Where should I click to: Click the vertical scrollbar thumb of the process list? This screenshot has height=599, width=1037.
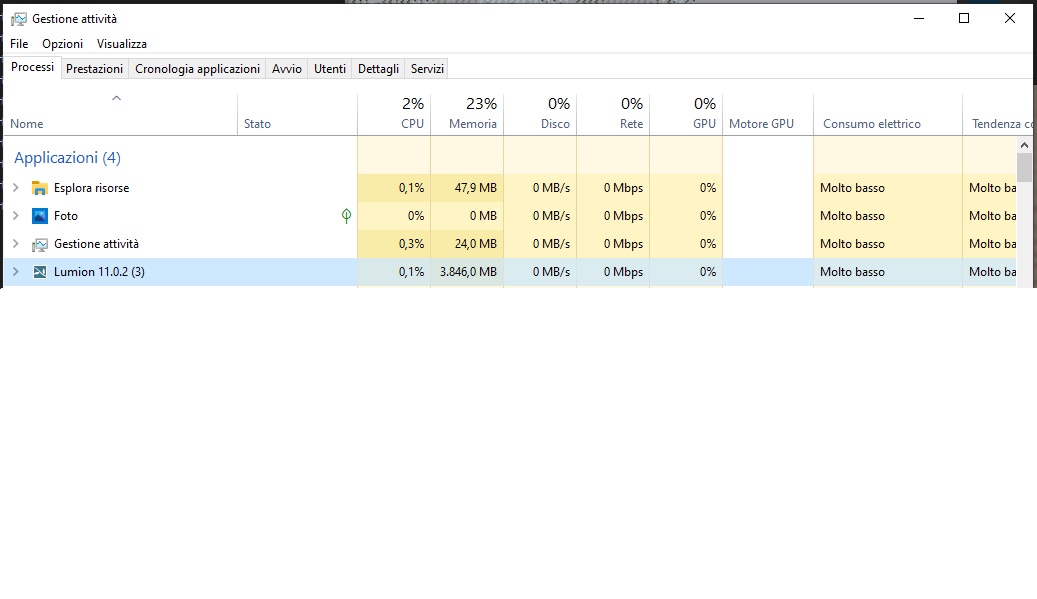(x=1024, y=167)
